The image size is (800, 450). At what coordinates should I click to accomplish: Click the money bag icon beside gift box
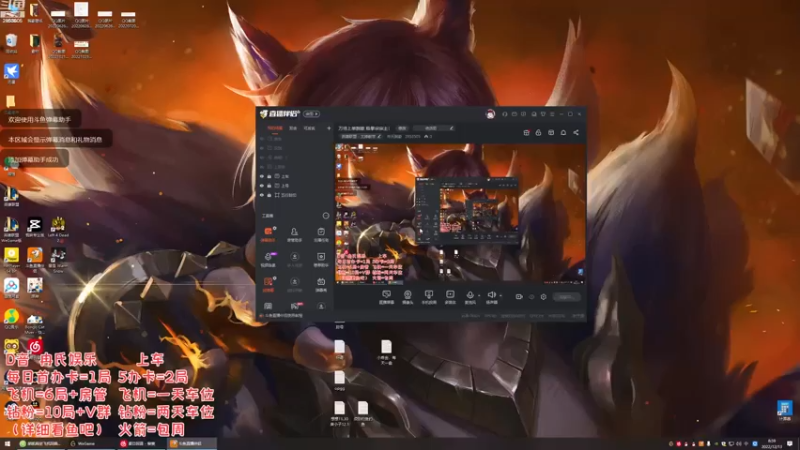[x=538, y=133]
